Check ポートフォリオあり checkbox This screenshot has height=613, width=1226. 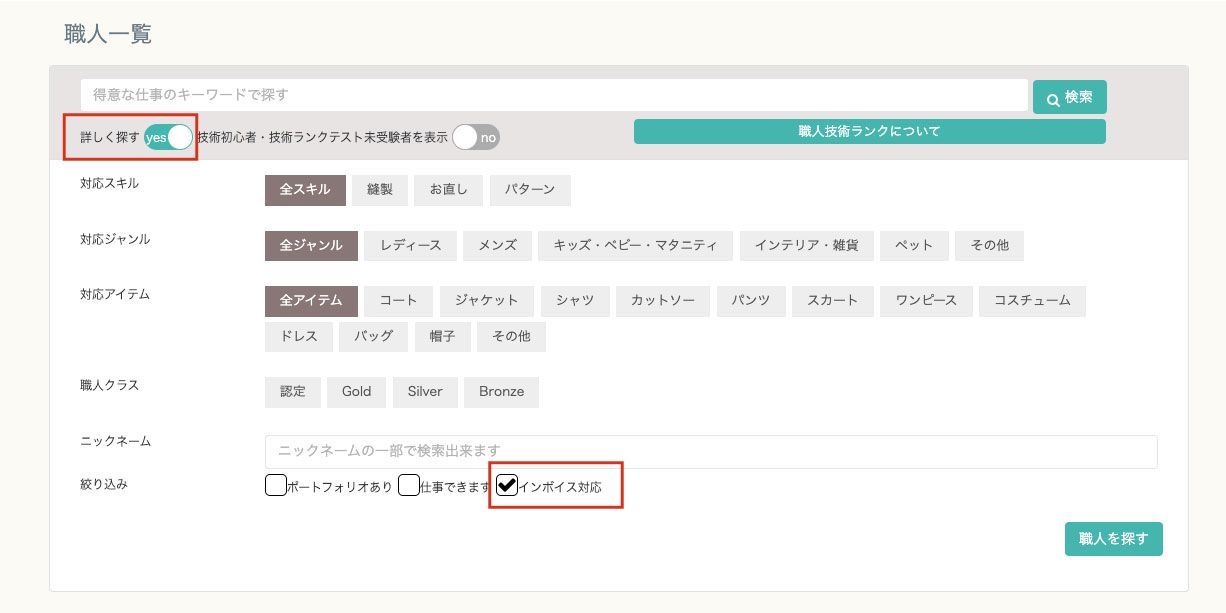coord(276,485)
